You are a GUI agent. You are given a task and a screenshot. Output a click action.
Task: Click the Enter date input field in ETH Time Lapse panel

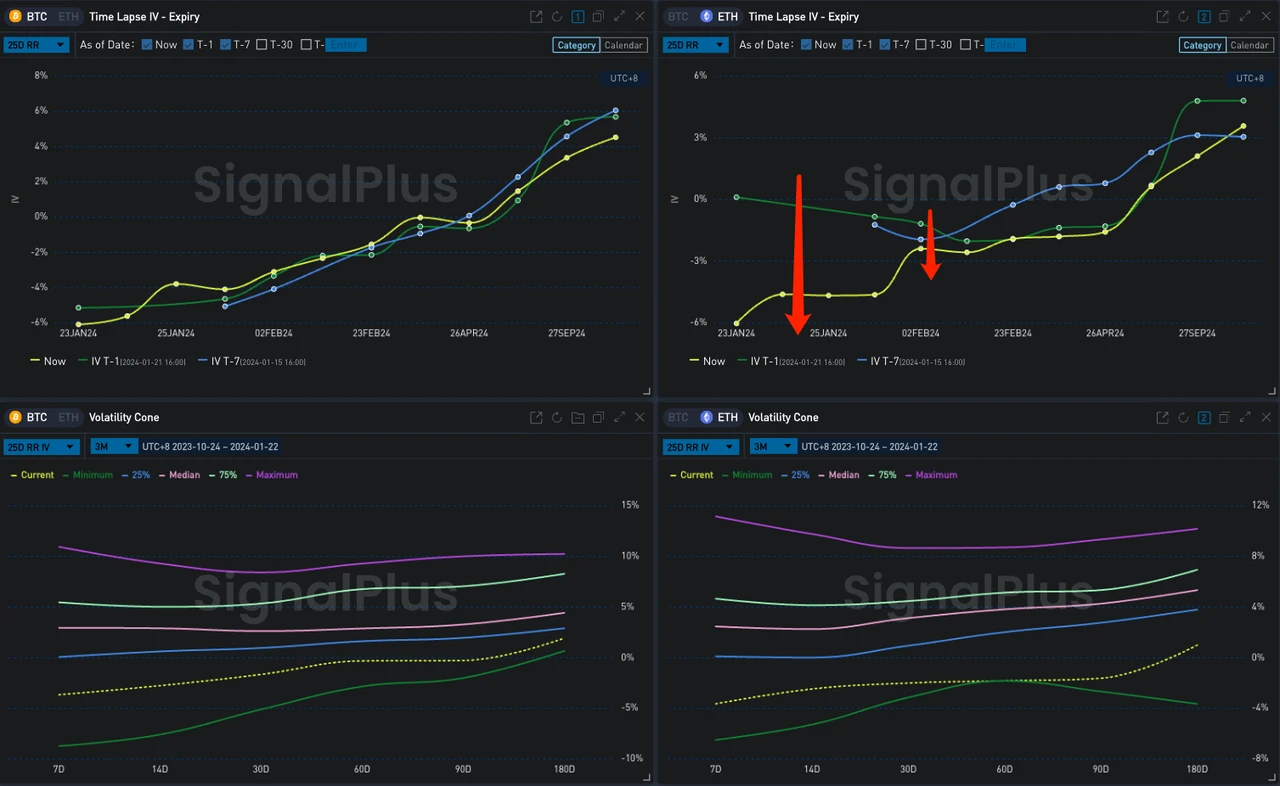point(1005,44)
